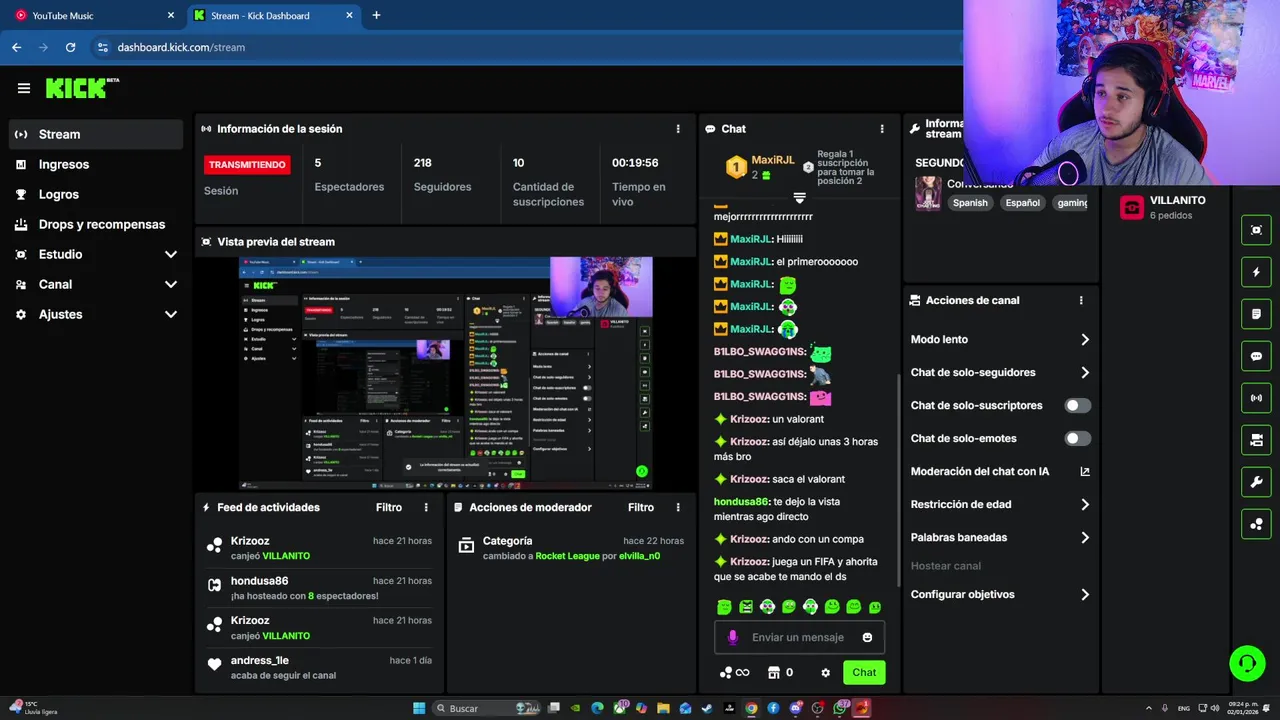The height and width of the screenshot is (720, 1280).
Task: Click elvilla_n0 link in moderator actions
Action: tap(639, 556)
